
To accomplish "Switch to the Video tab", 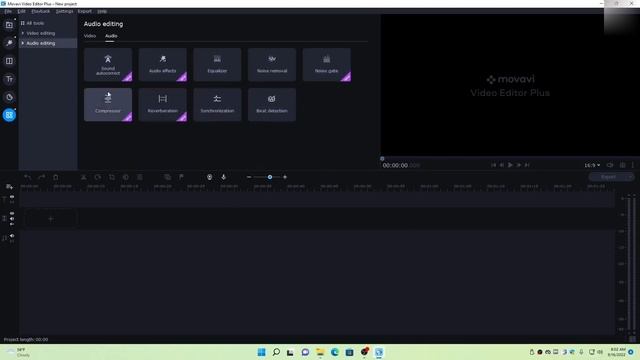I will (x=90, y=36).
